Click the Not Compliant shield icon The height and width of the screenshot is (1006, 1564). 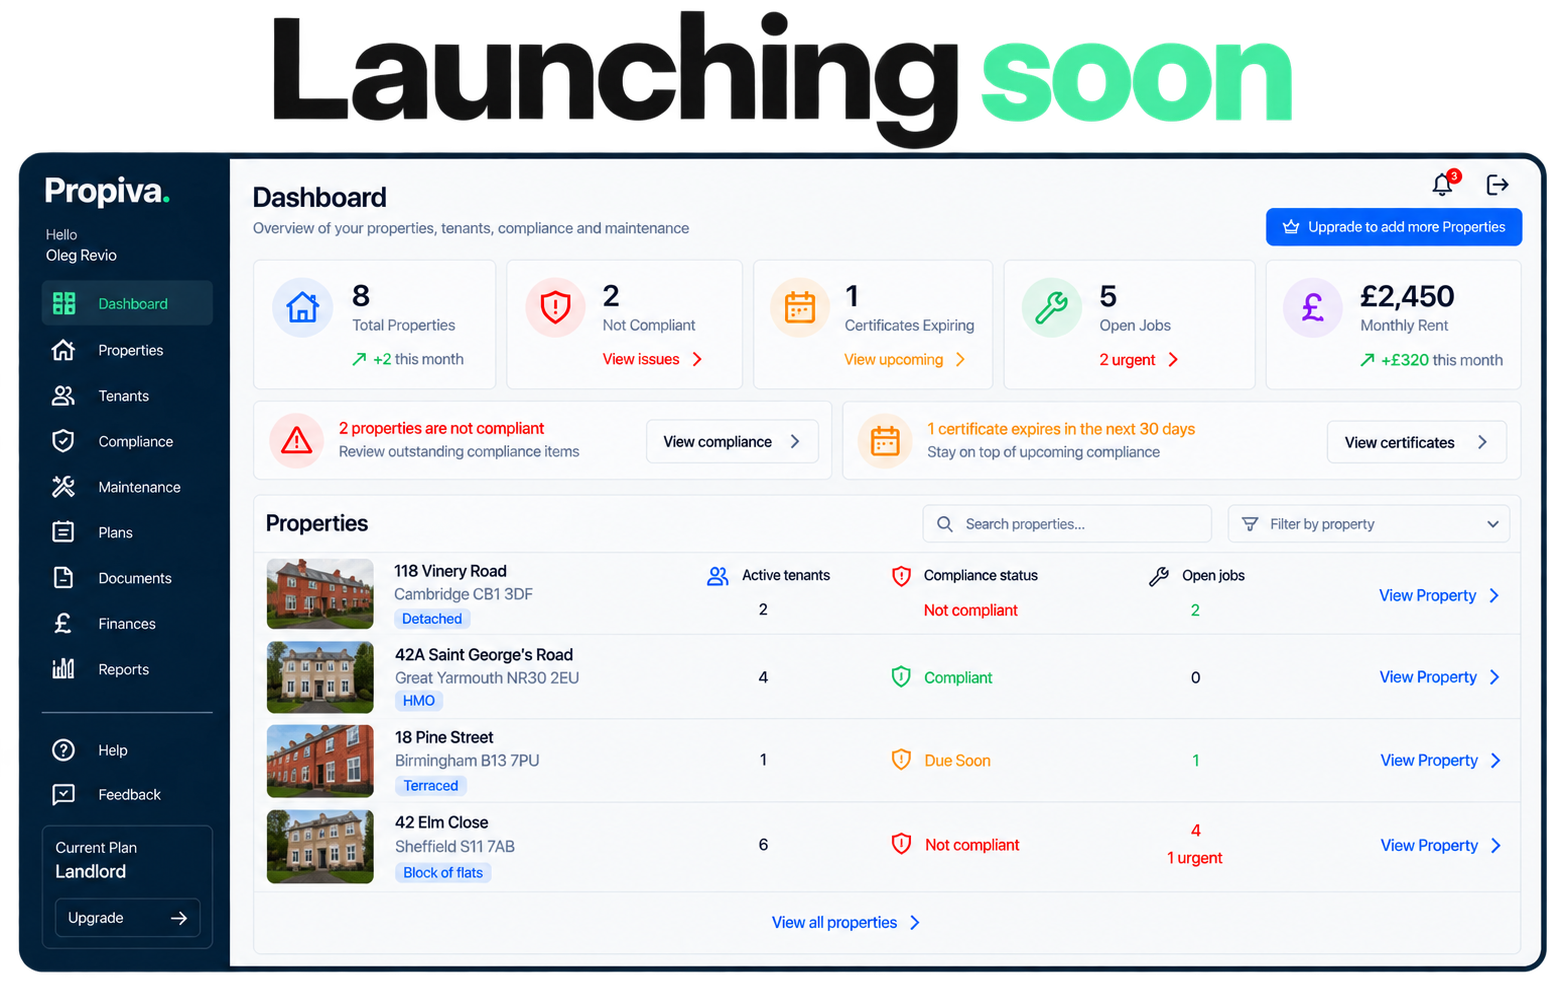point(555,307)
